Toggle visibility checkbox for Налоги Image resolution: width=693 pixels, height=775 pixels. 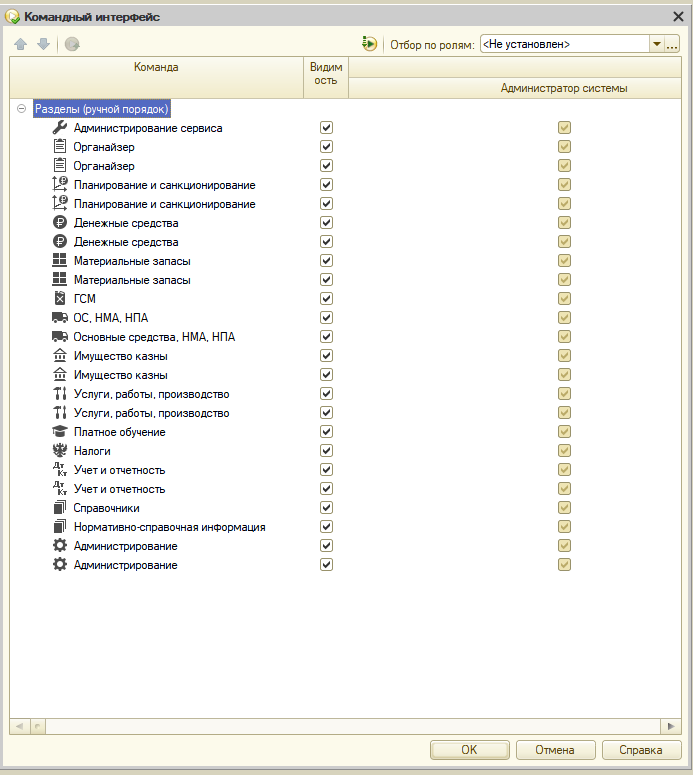click(x=326, y=451)
